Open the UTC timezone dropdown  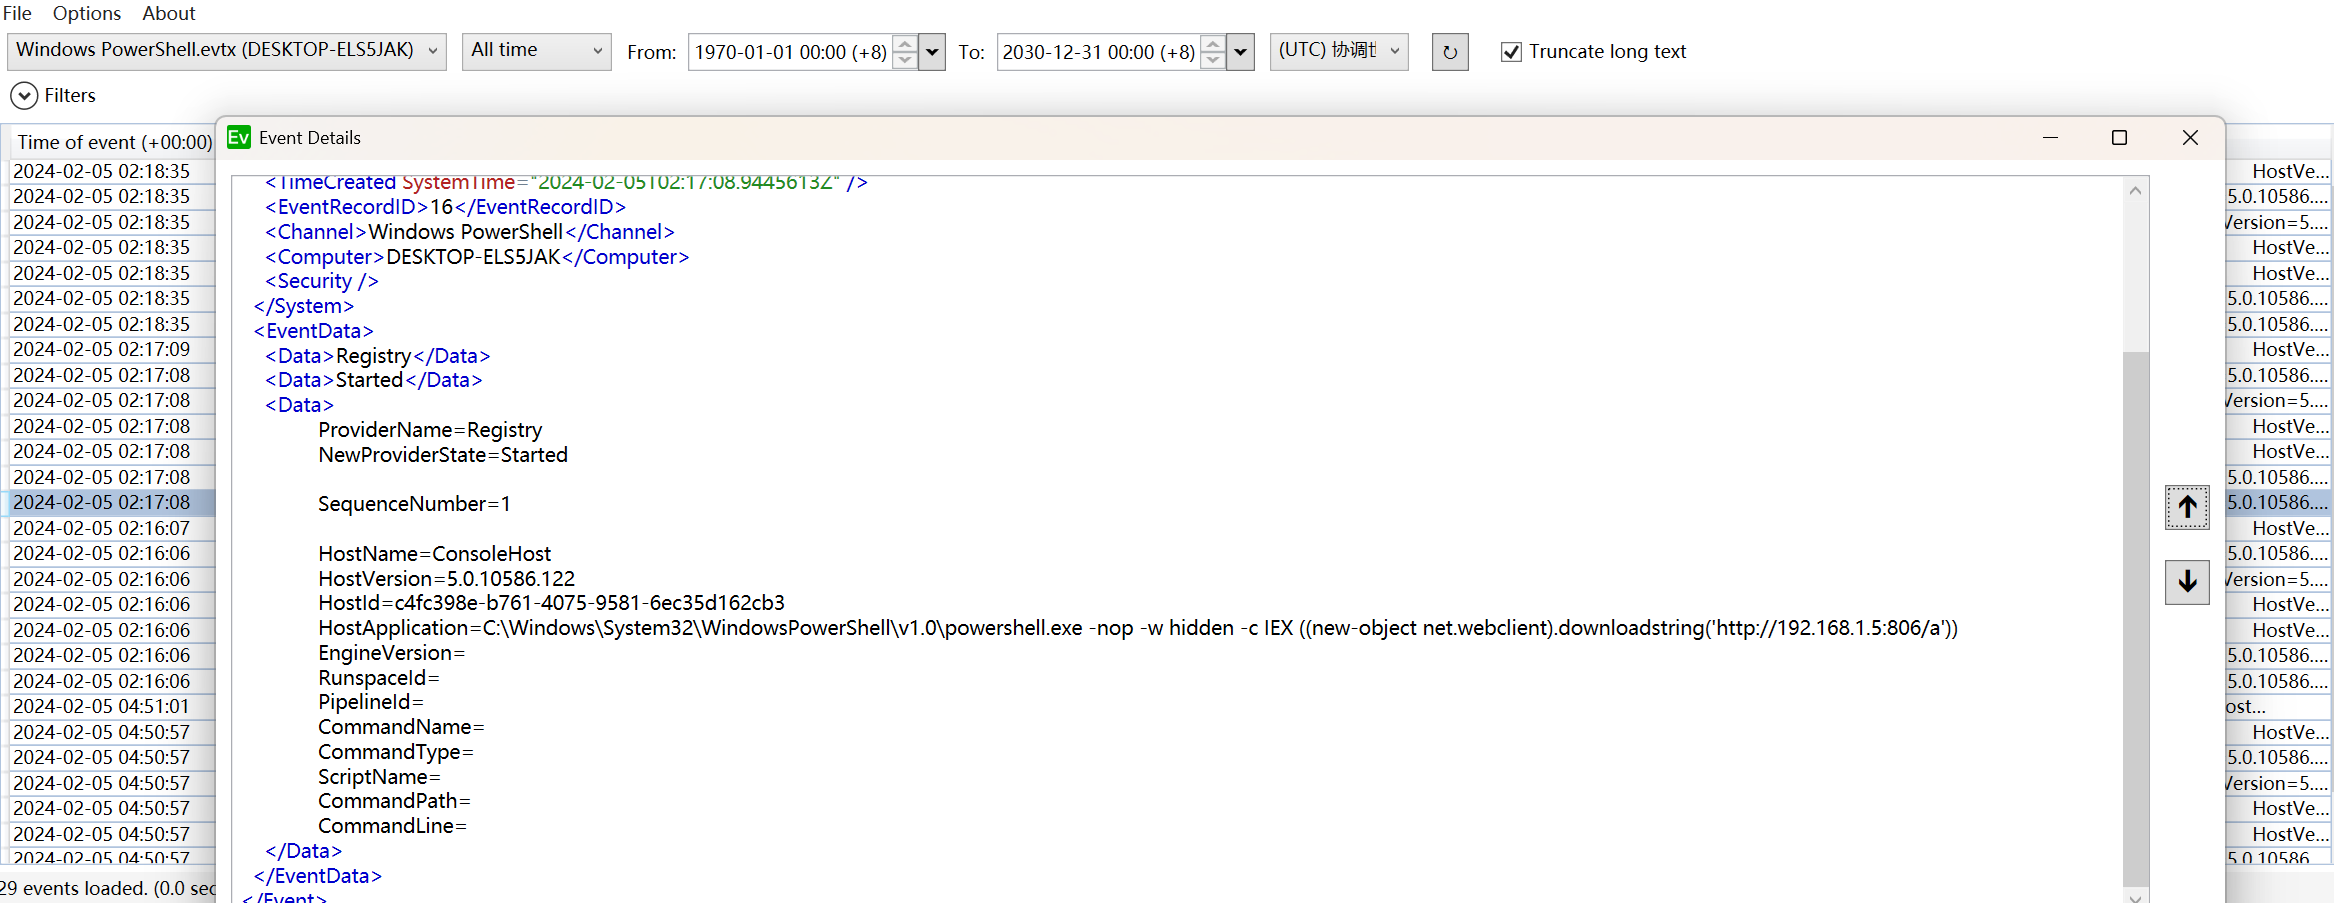[1339, 51]
